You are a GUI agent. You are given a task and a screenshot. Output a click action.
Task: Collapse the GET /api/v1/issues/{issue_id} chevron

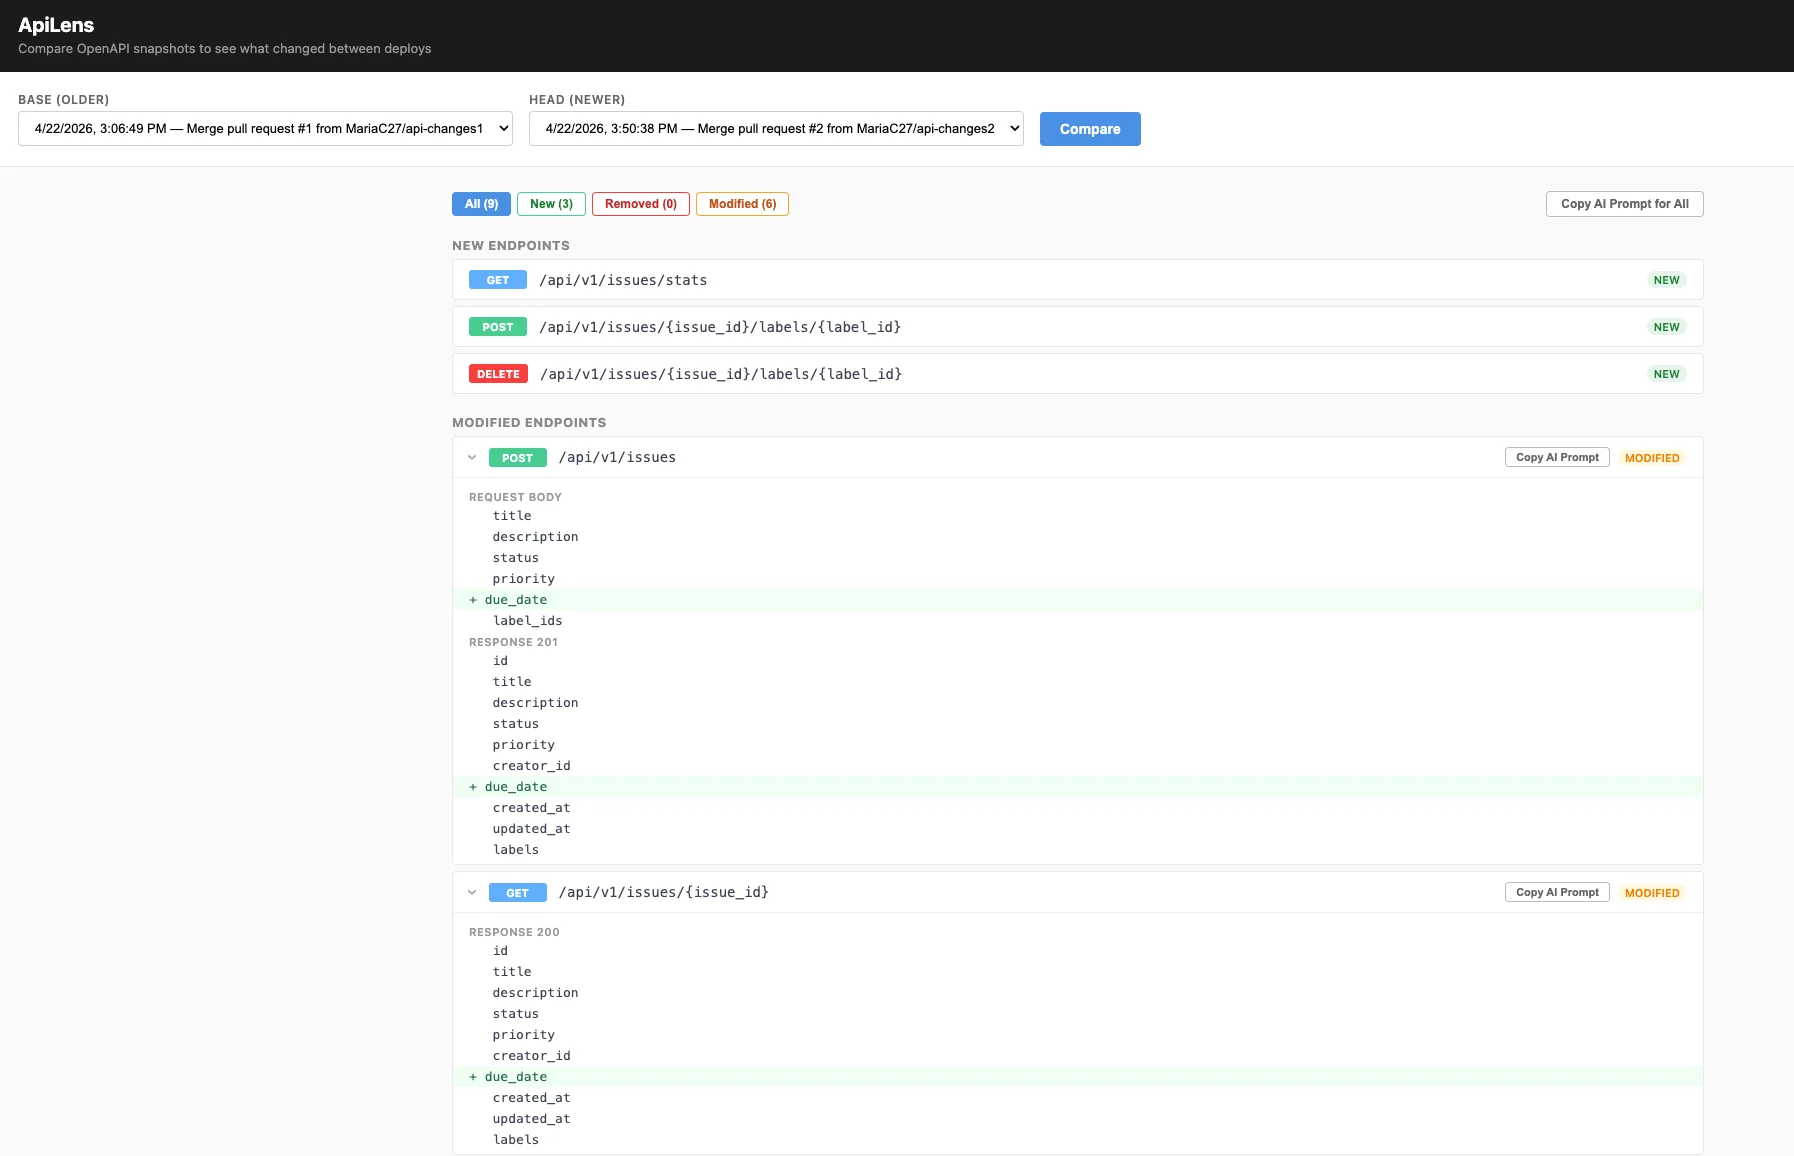[x=472, y=893]
